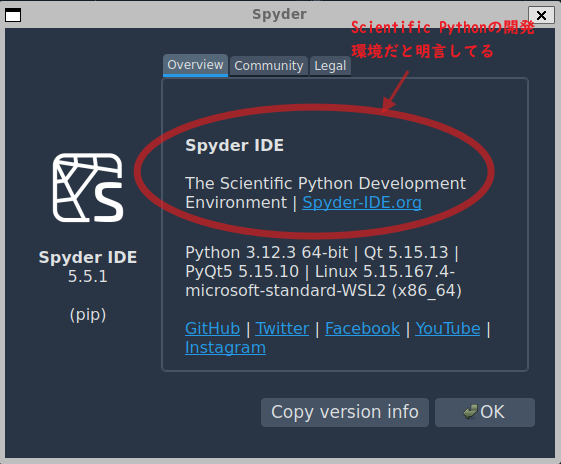Click Spyder IDE label under logo

(88, 257)
